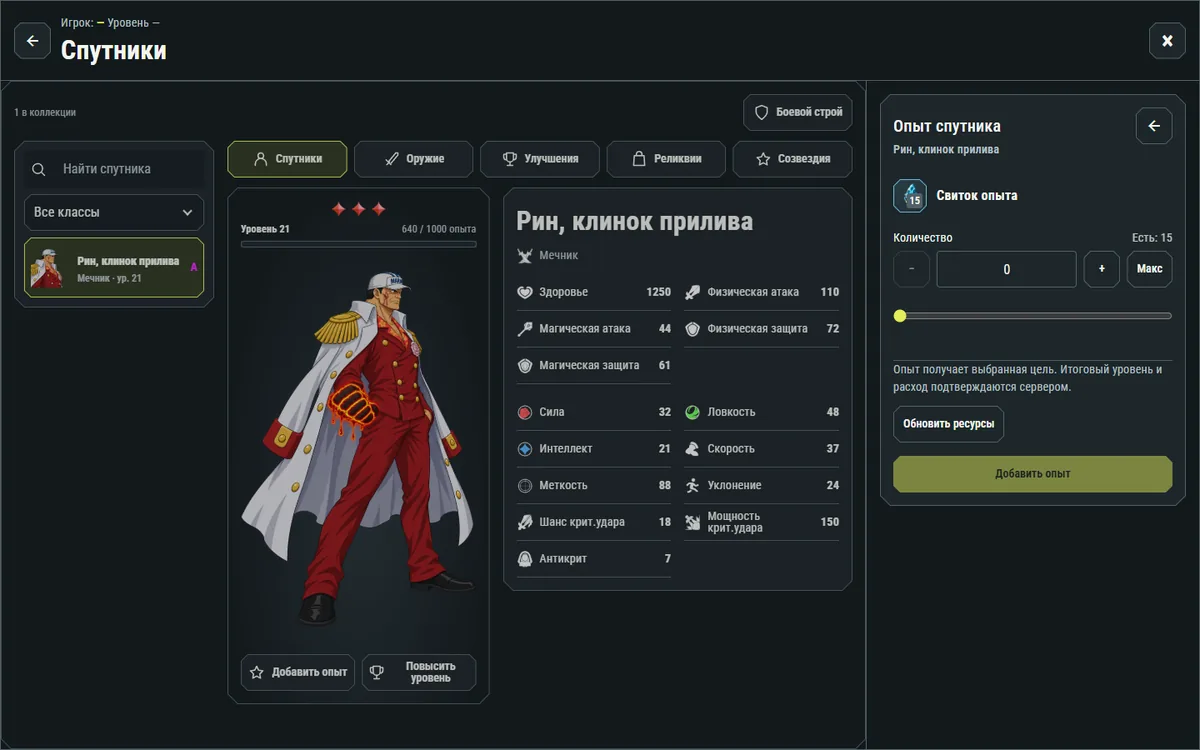Switch to the Оружие tab
This screenshot has width=1200, height=750.
pos(414,159)
